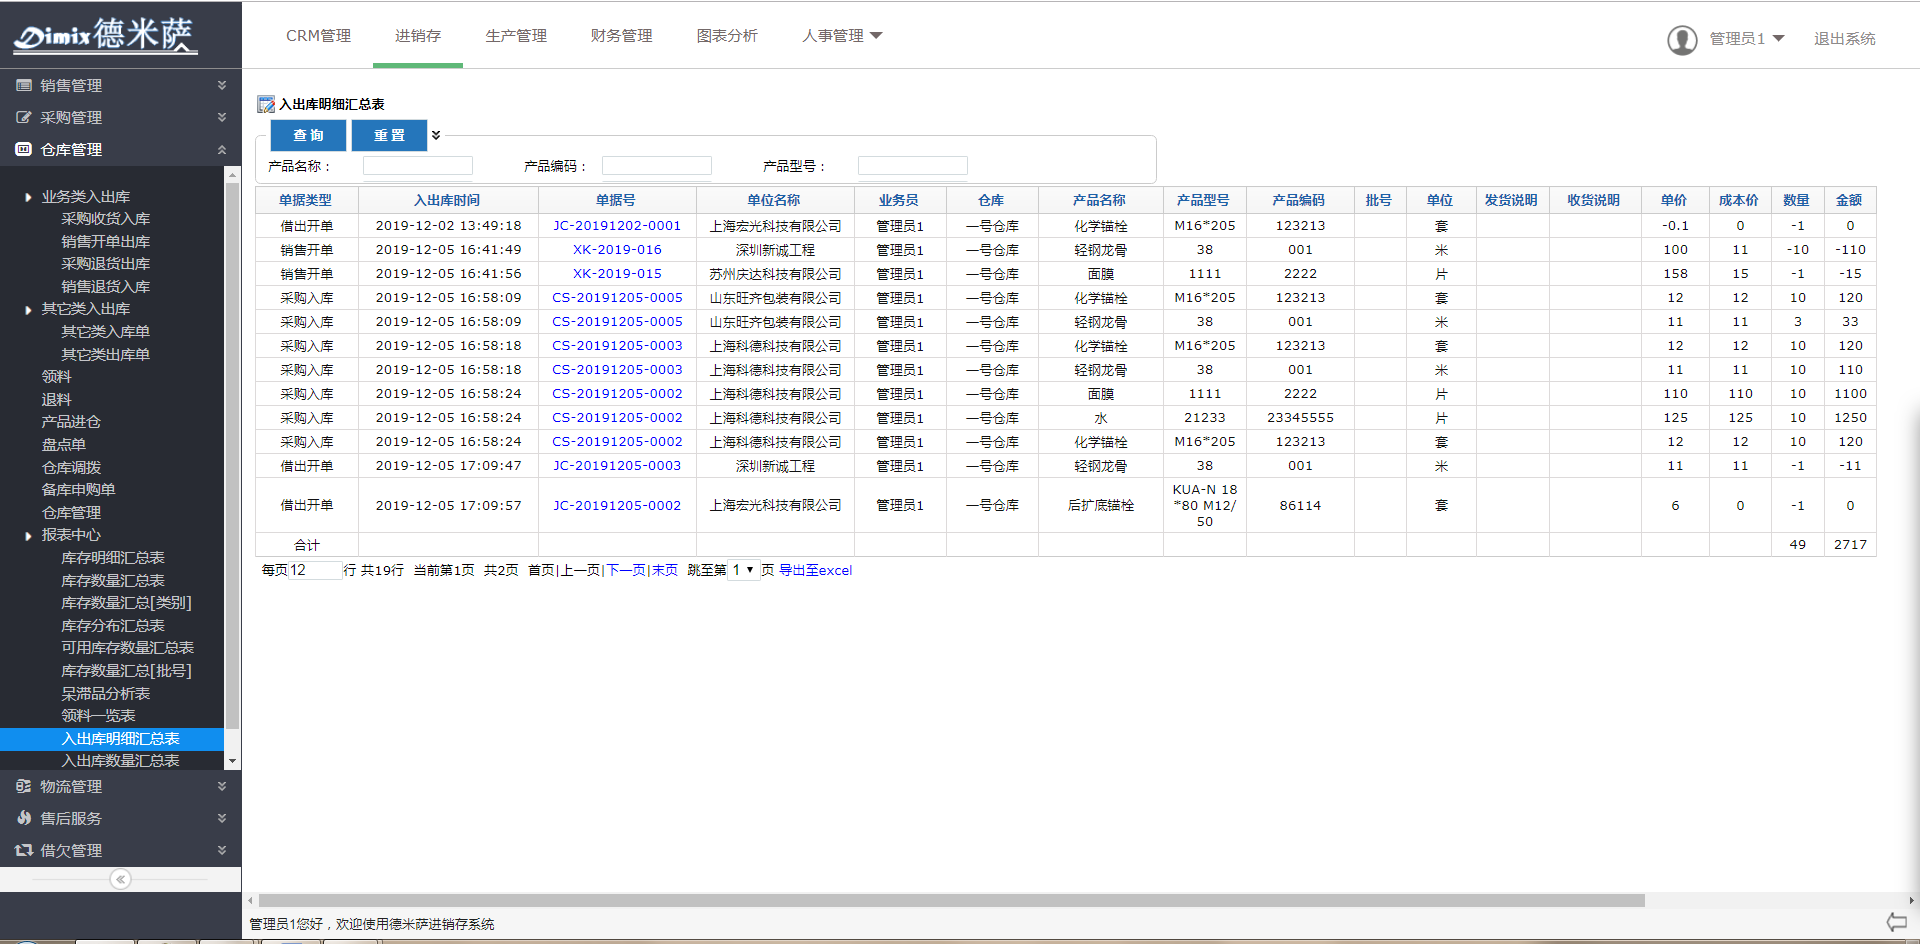Click the 借欠管理 arrows icon
The width and height of the screenshot is (1920, 944).
[23, 851]
